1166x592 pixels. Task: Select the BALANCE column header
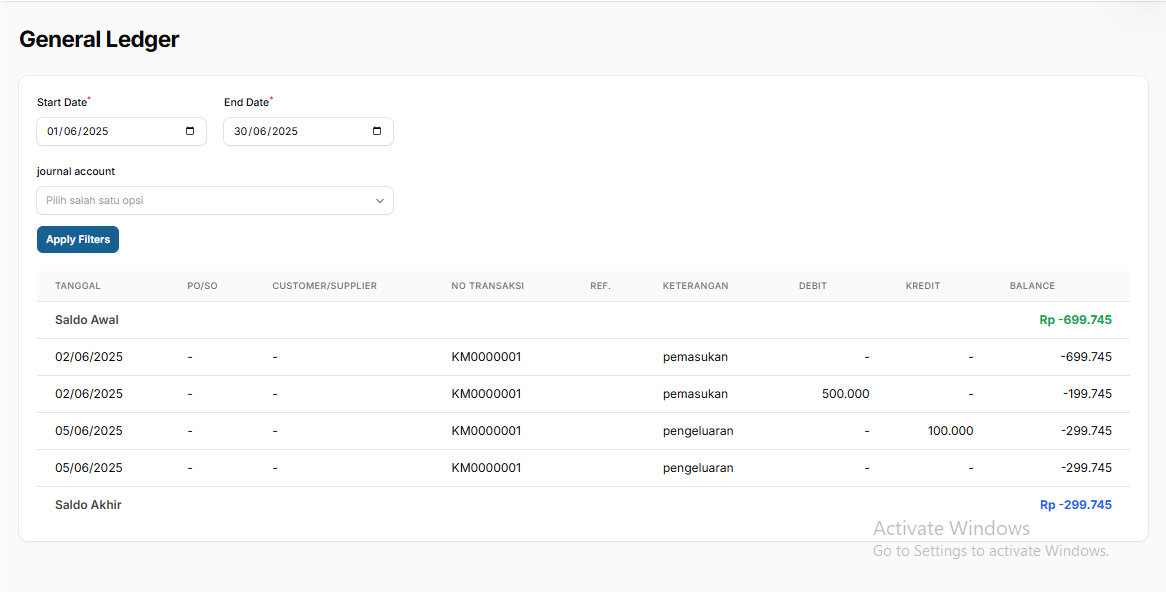(x=1032, y=286)
